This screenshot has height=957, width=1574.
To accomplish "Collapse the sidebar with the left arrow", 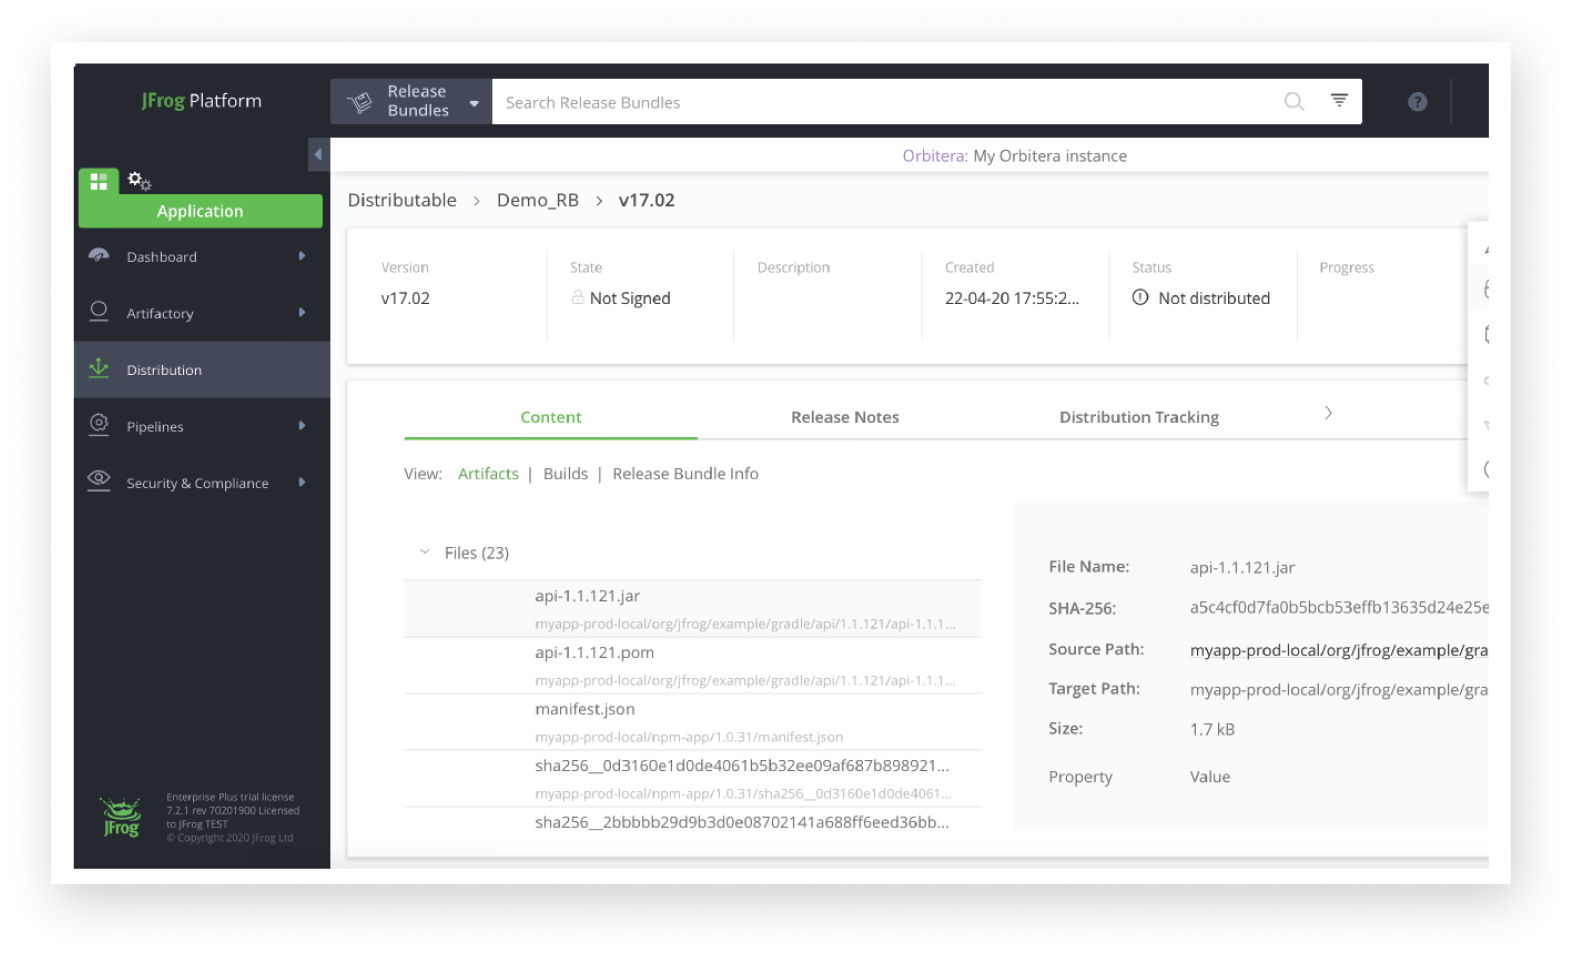I will click(319, 155).
